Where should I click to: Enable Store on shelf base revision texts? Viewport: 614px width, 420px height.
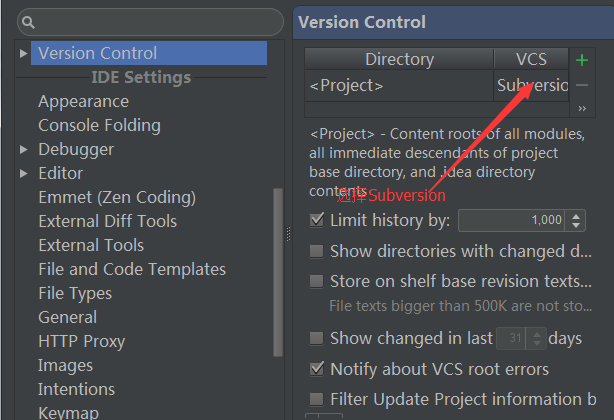[316, 281]
